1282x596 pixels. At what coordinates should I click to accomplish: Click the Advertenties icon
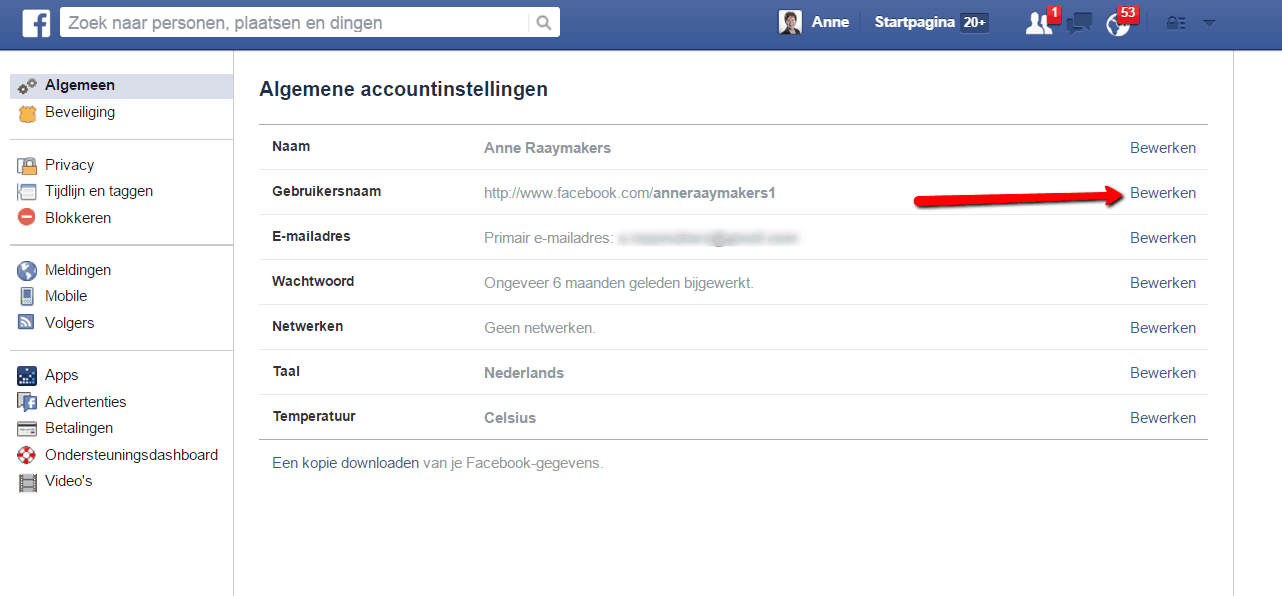27,402
